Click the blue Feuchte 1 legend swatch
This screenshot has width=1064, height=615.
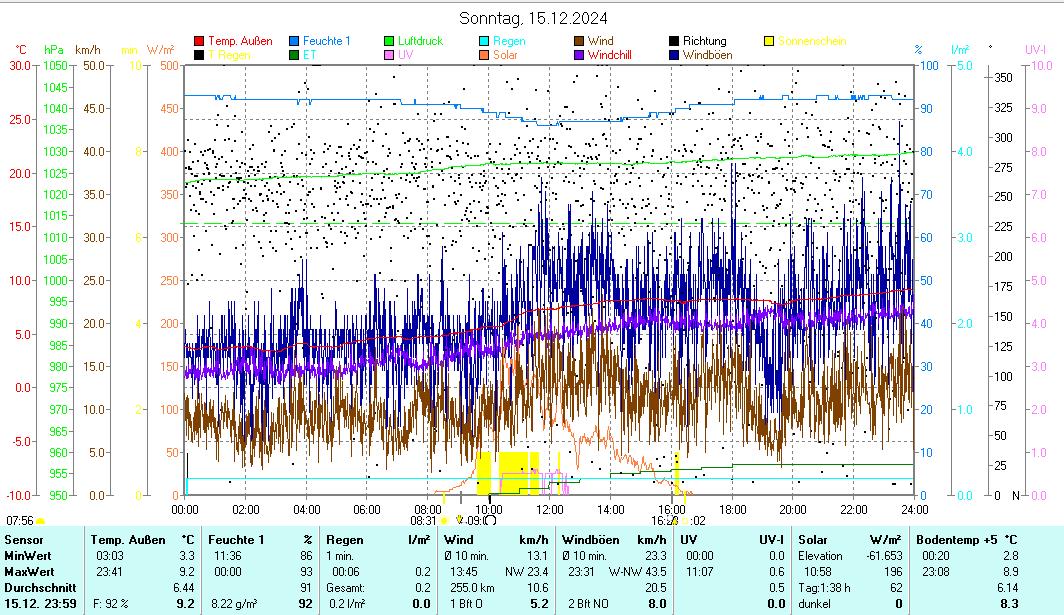click(x=294, y=41)
